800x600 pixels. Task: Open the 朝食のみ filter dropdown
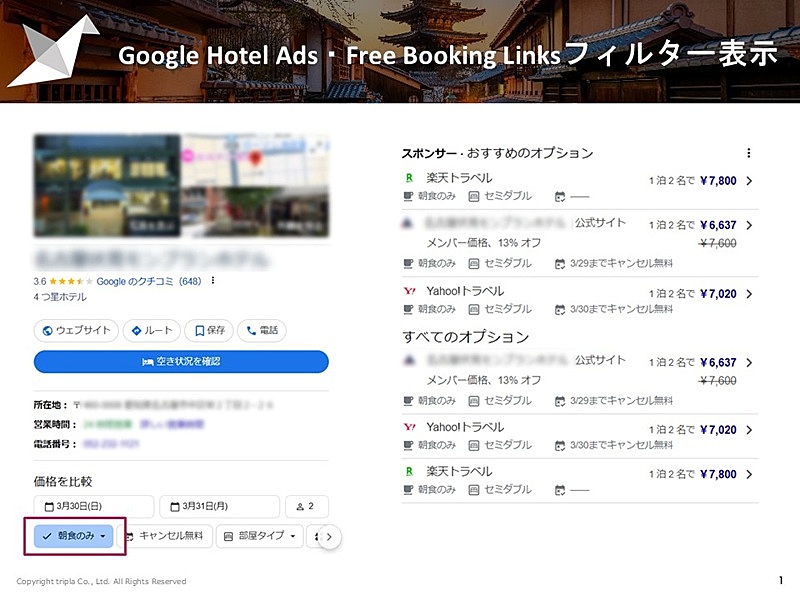pyautogui.click(x=73, y=536)
